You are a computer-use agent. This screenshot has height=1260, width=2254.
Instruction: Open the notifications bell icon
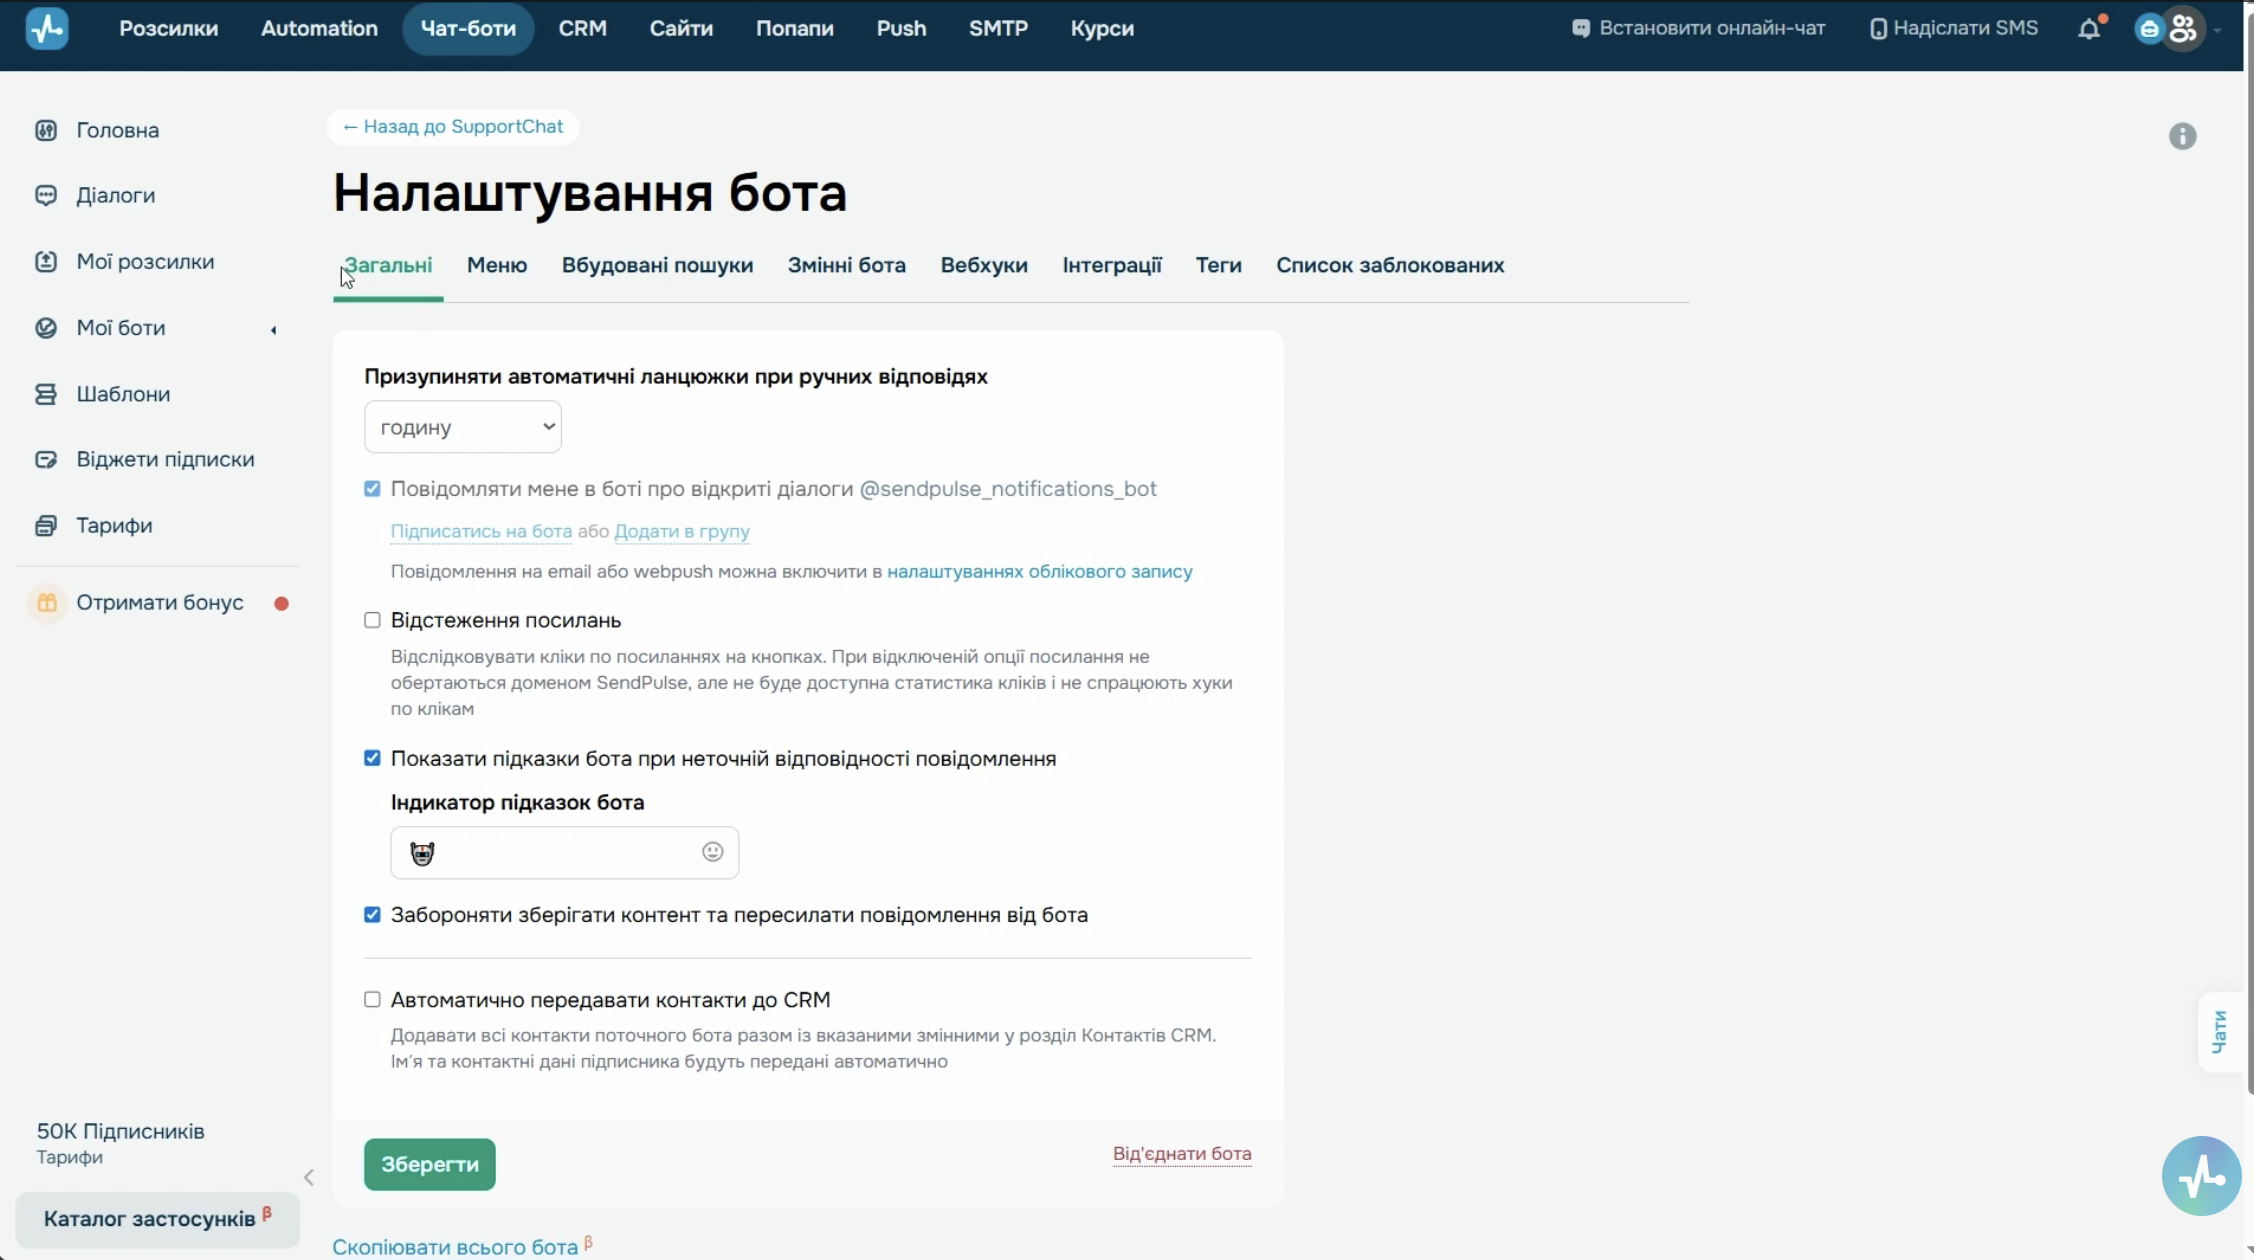click(x=2089, y=29)
